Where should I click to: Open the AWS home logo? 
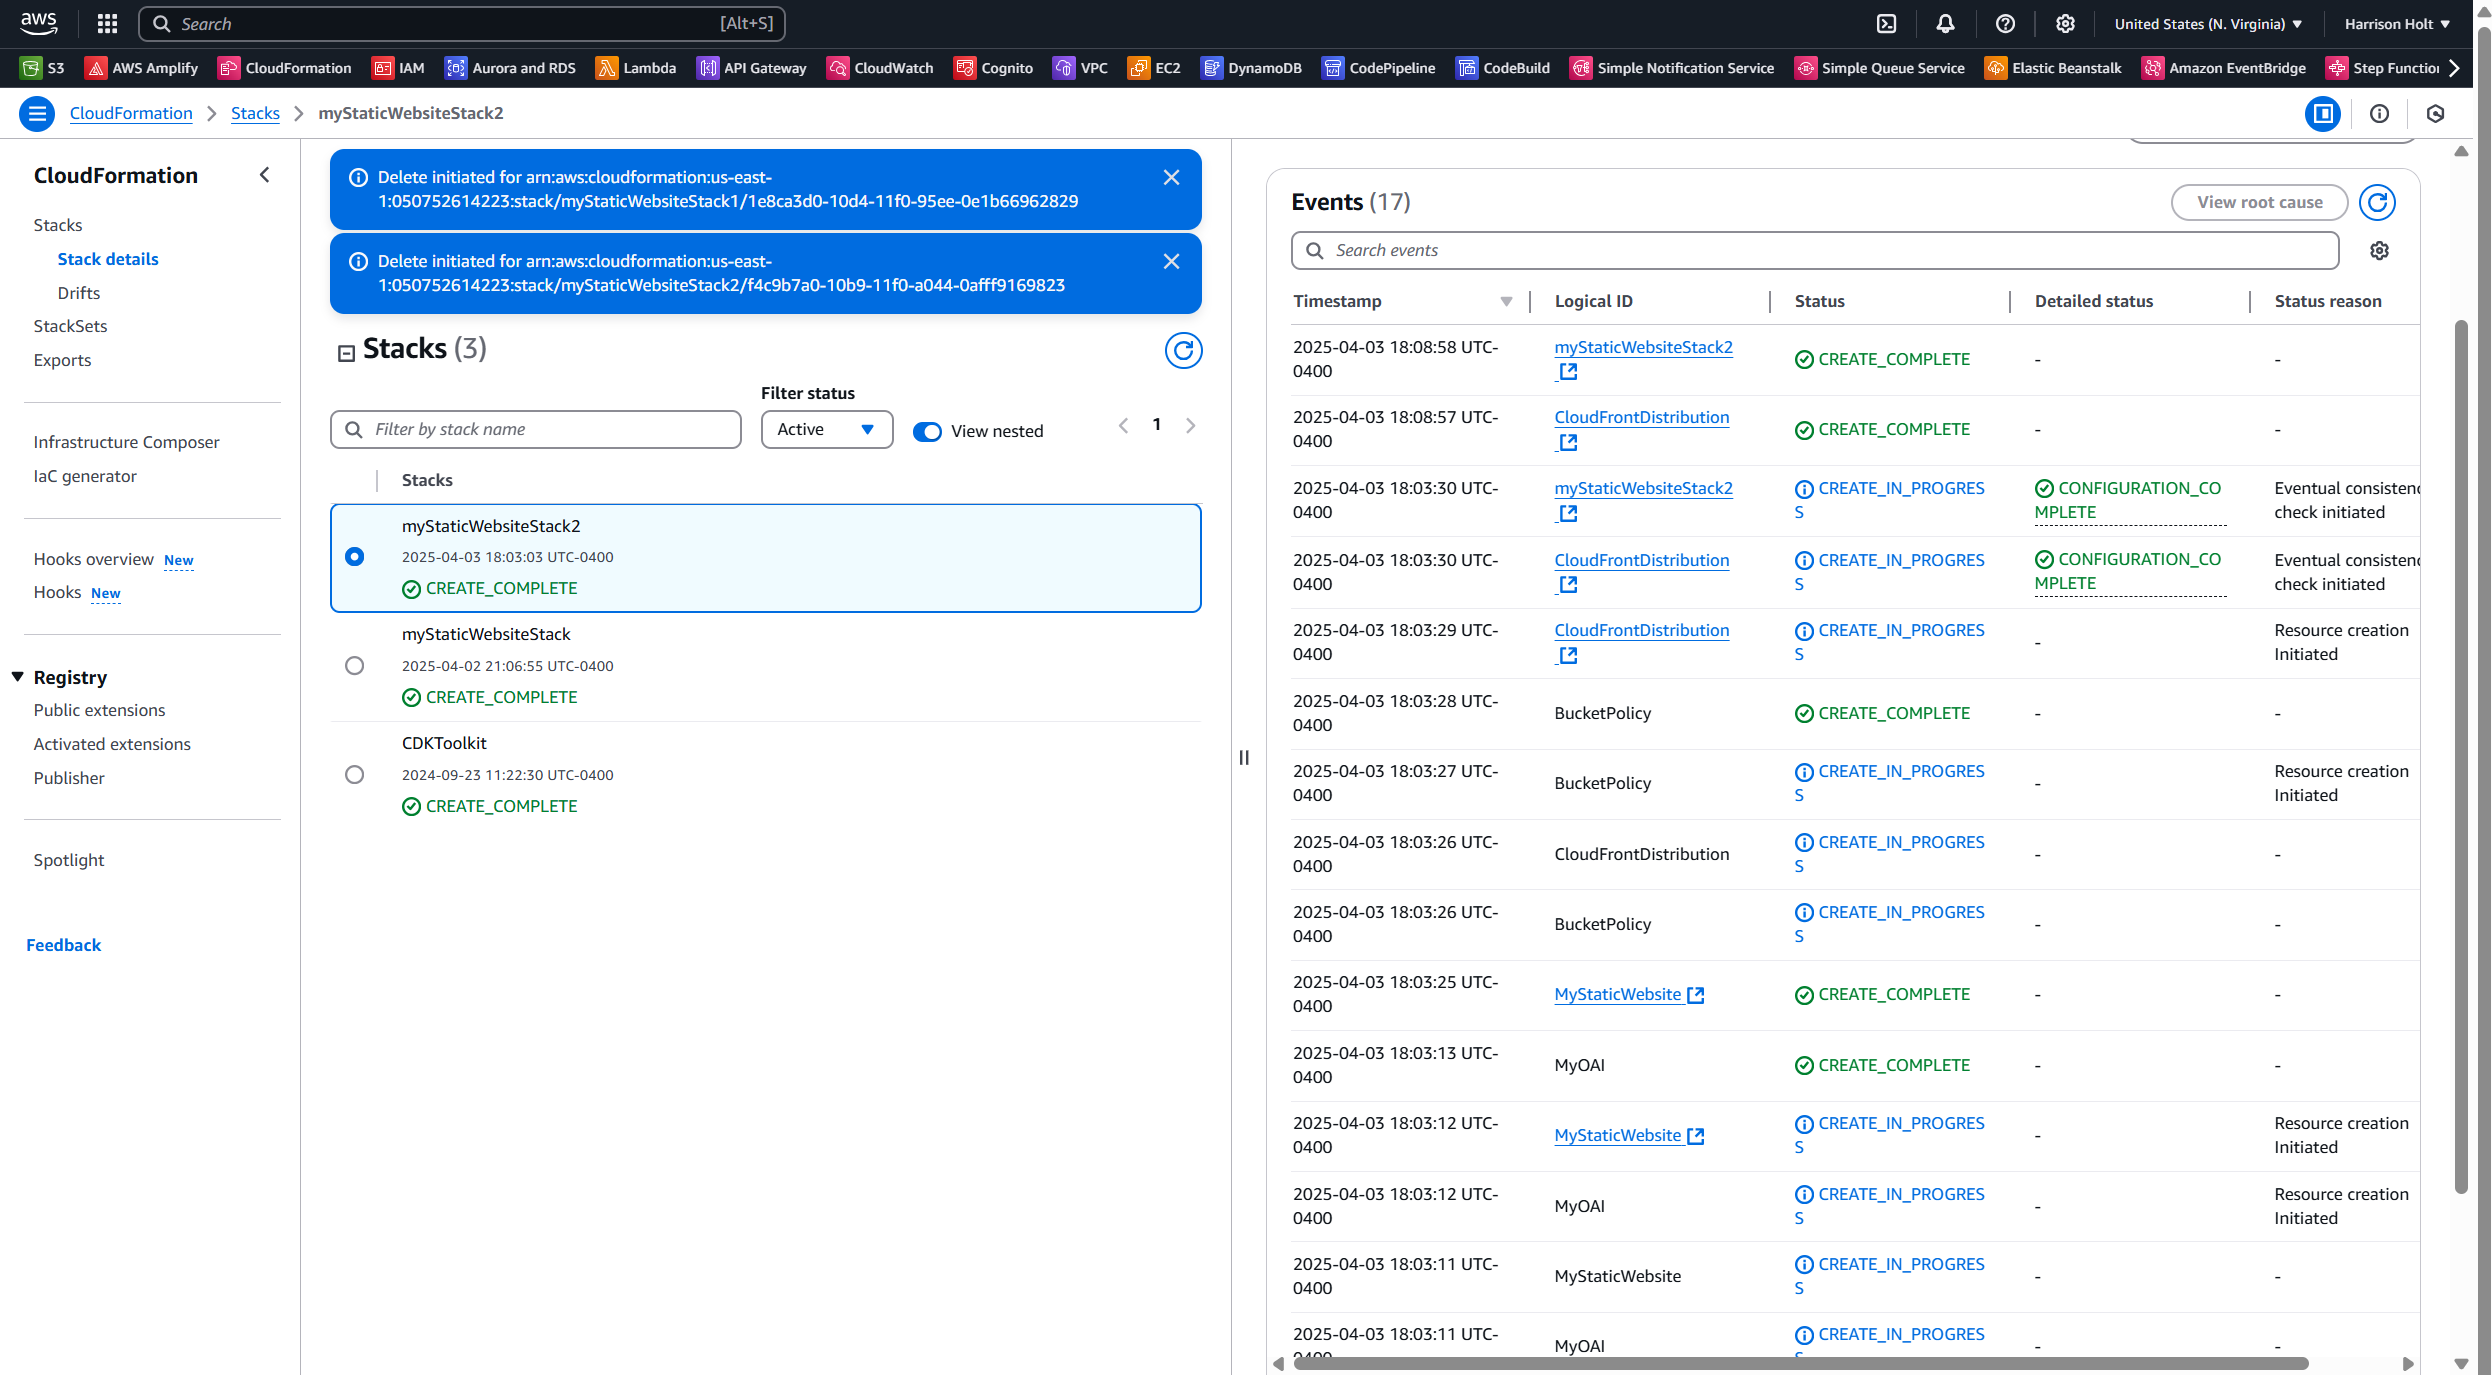click(38, 23)
